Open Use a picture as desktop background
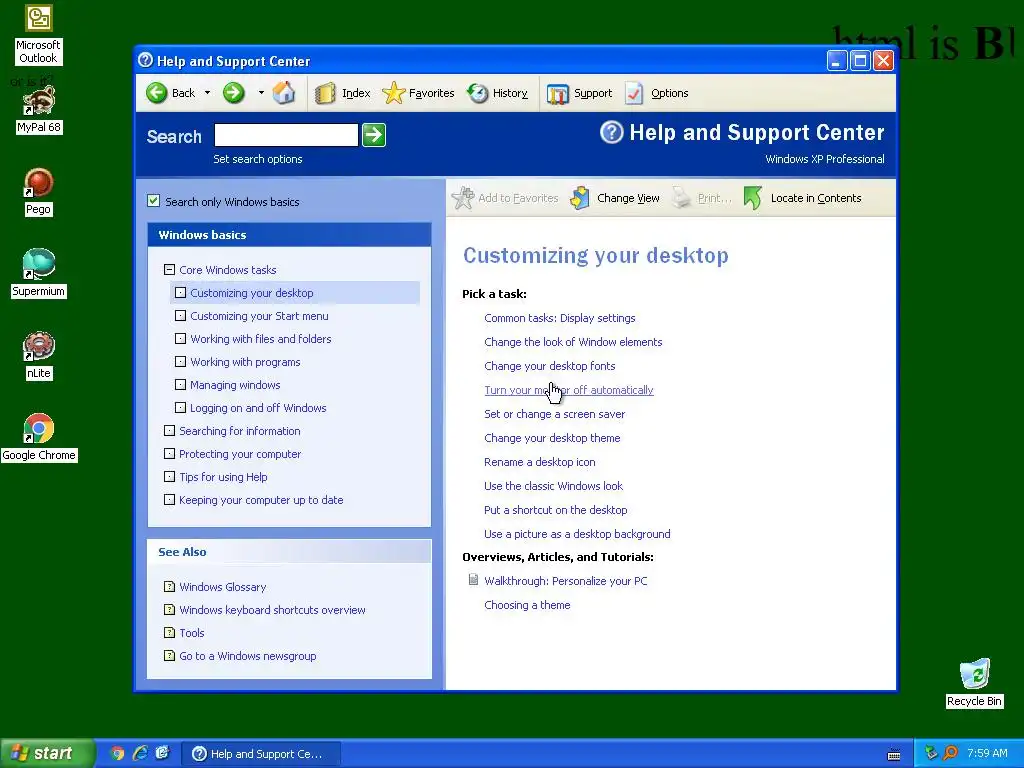 pos(577,534)
